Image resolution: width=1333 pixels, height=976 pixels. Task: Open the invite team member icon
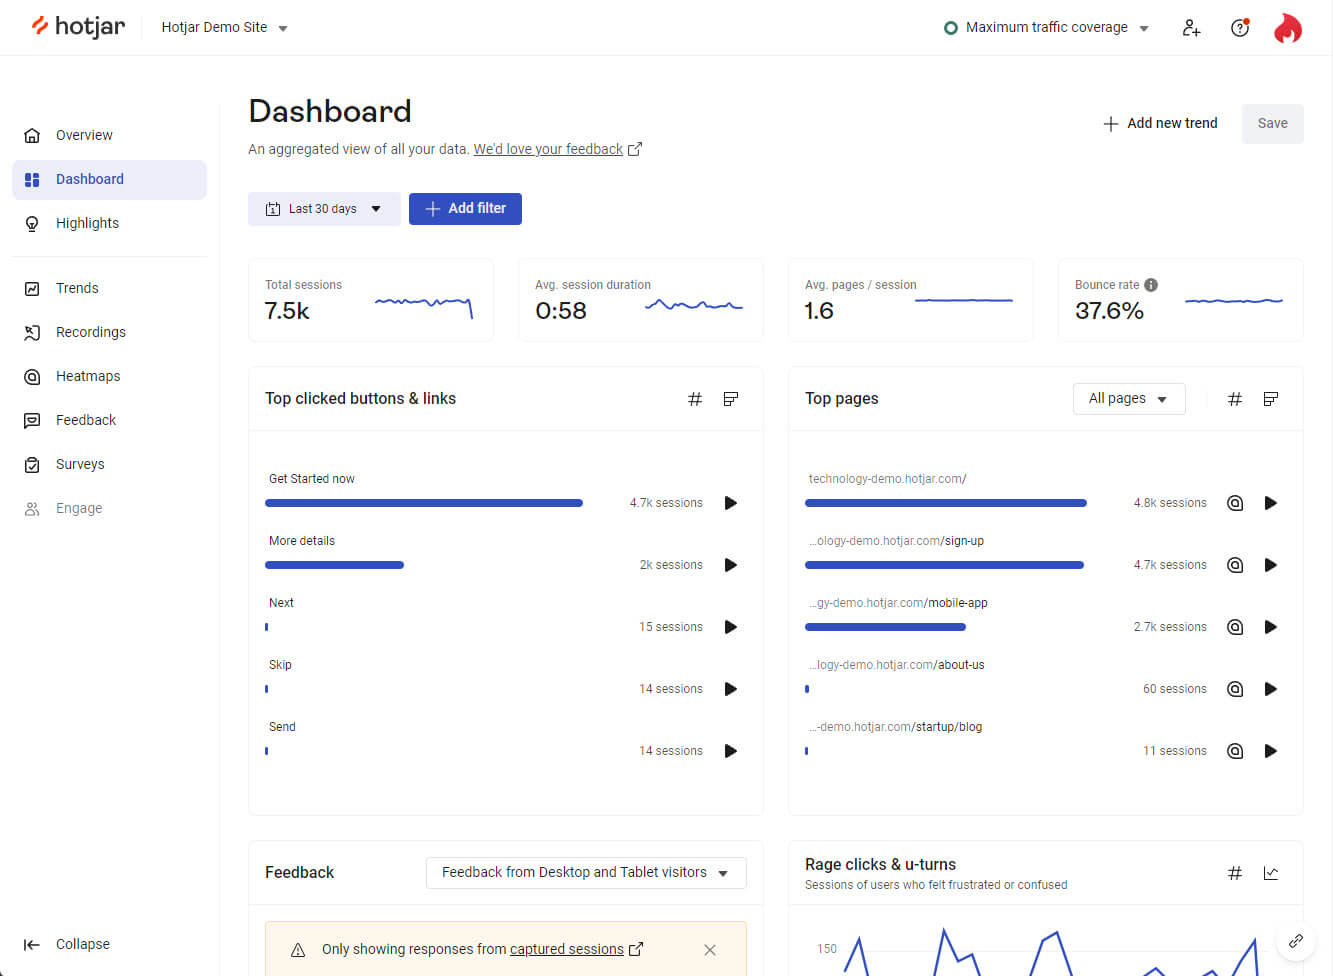coord(1191,28)
